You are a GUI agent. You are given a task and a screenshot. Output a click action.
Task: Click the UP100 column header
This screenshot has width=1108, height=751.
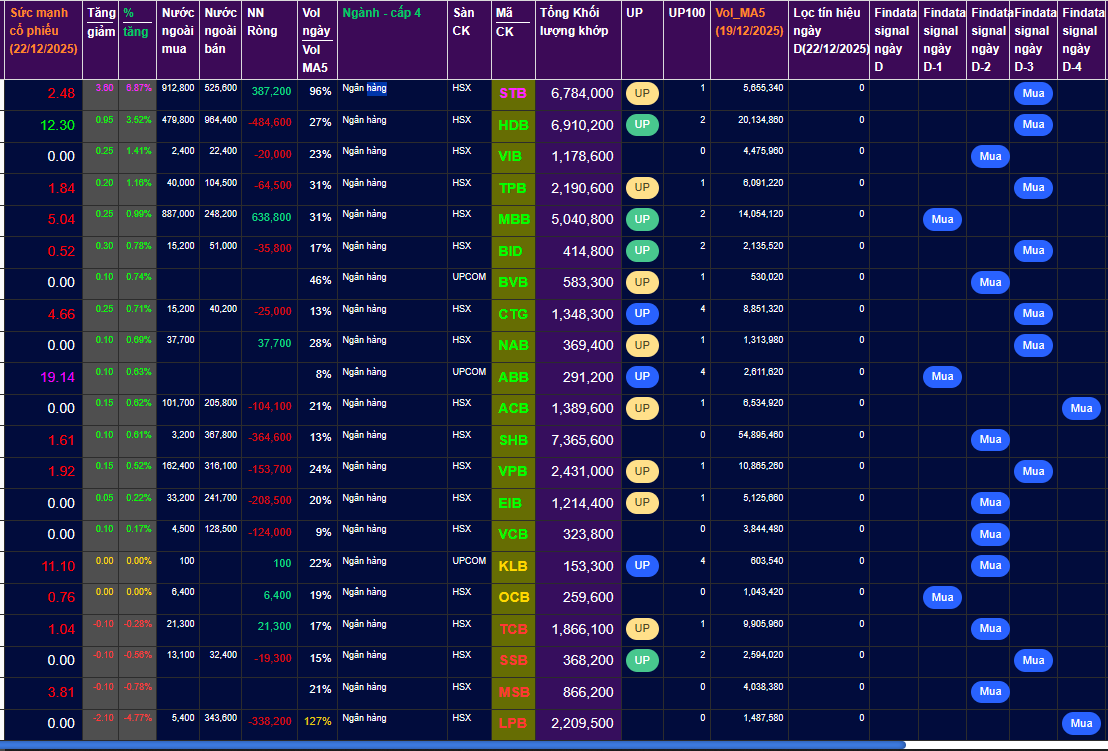coord(687,40)
